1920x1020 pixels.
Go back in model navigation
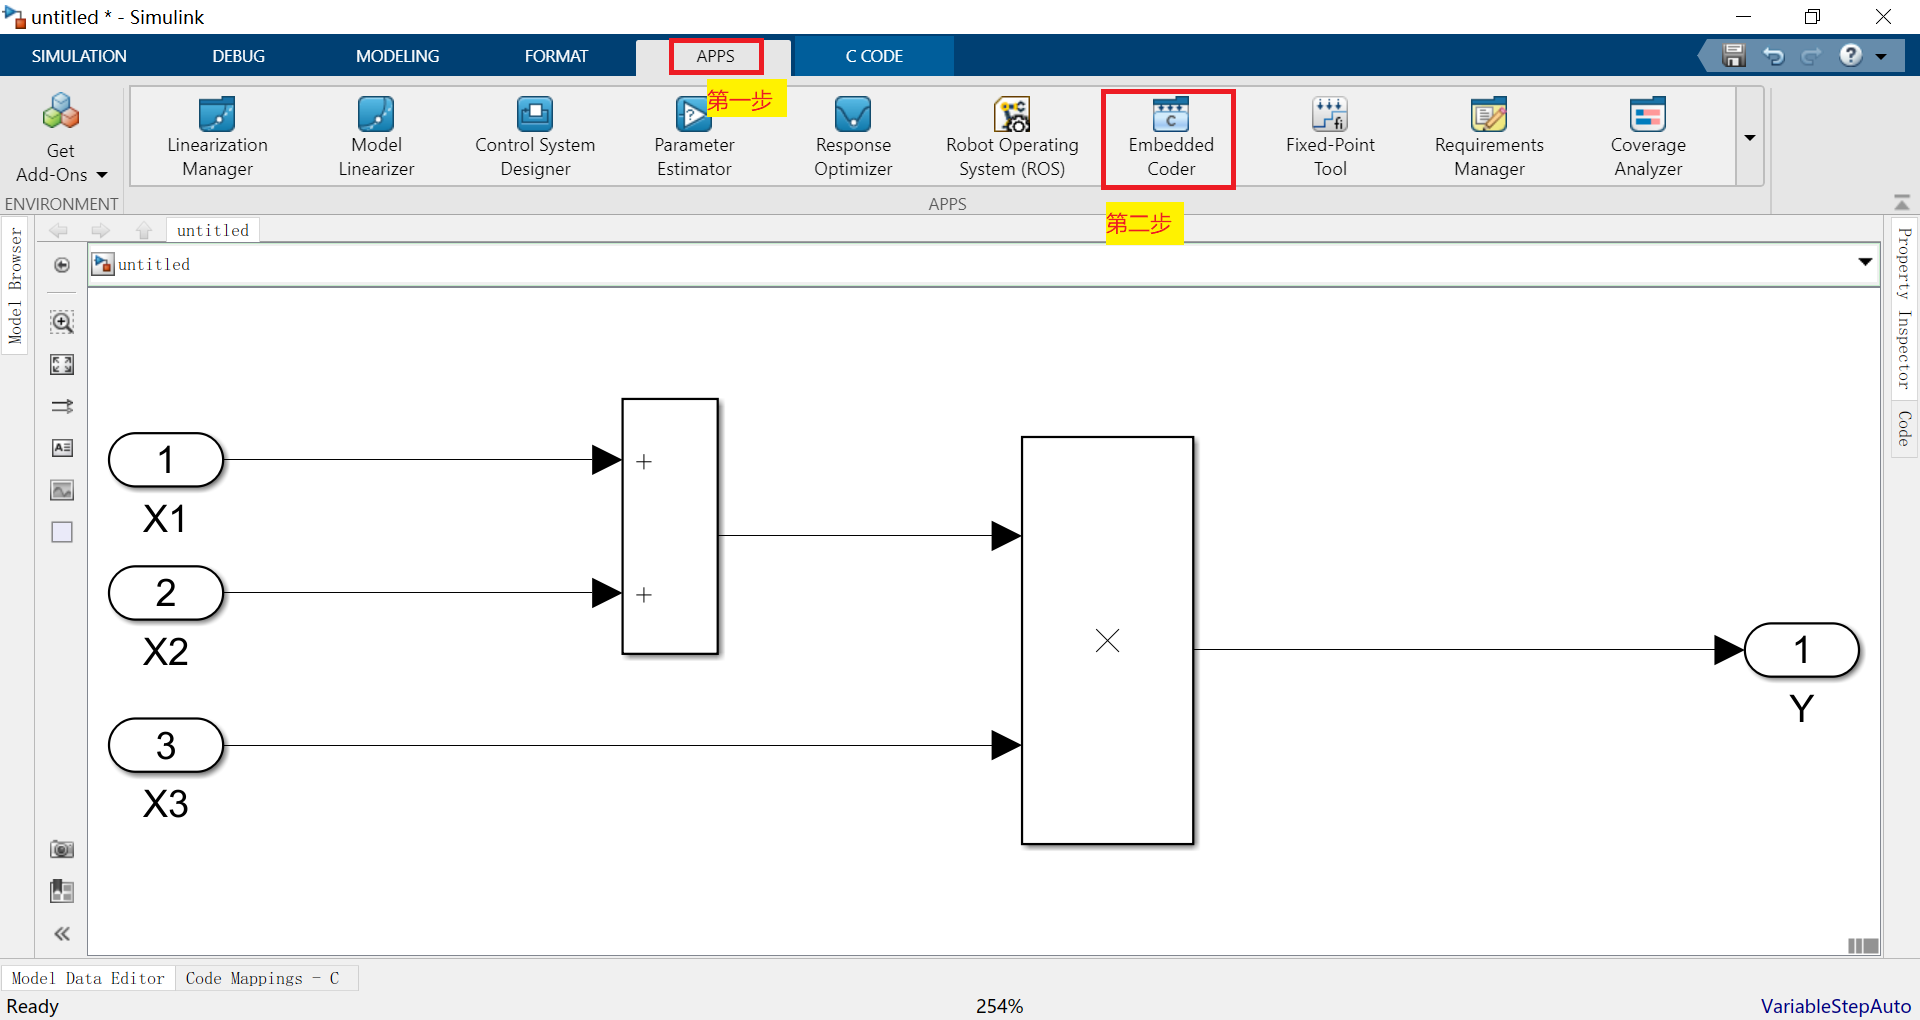point(59,231)
